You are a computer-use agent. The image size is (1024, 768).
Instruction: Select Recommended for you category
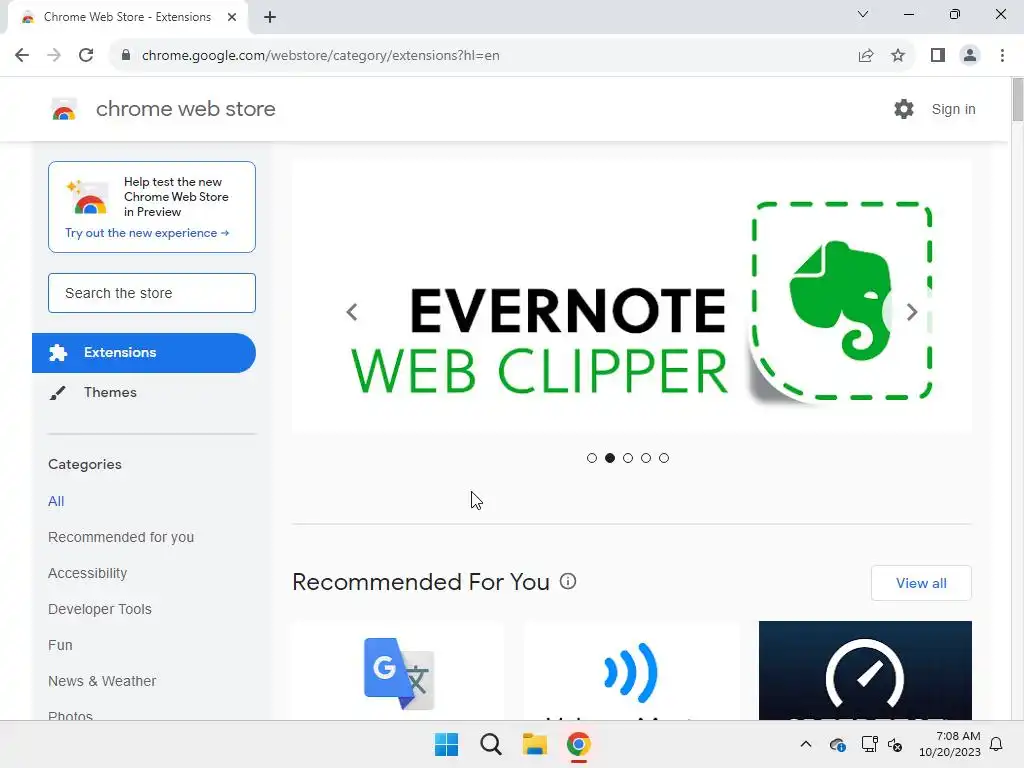click(x=121, y=537)
